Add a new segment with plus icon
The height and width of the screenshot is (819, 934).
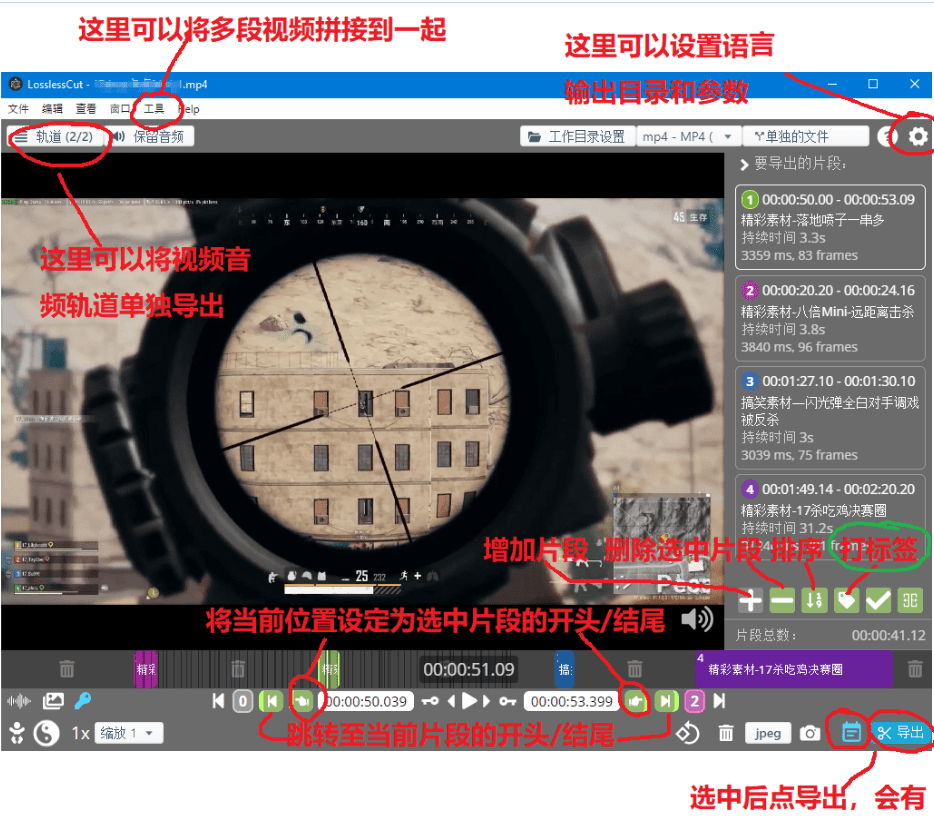pyautogui.click(x=751, y=600)
